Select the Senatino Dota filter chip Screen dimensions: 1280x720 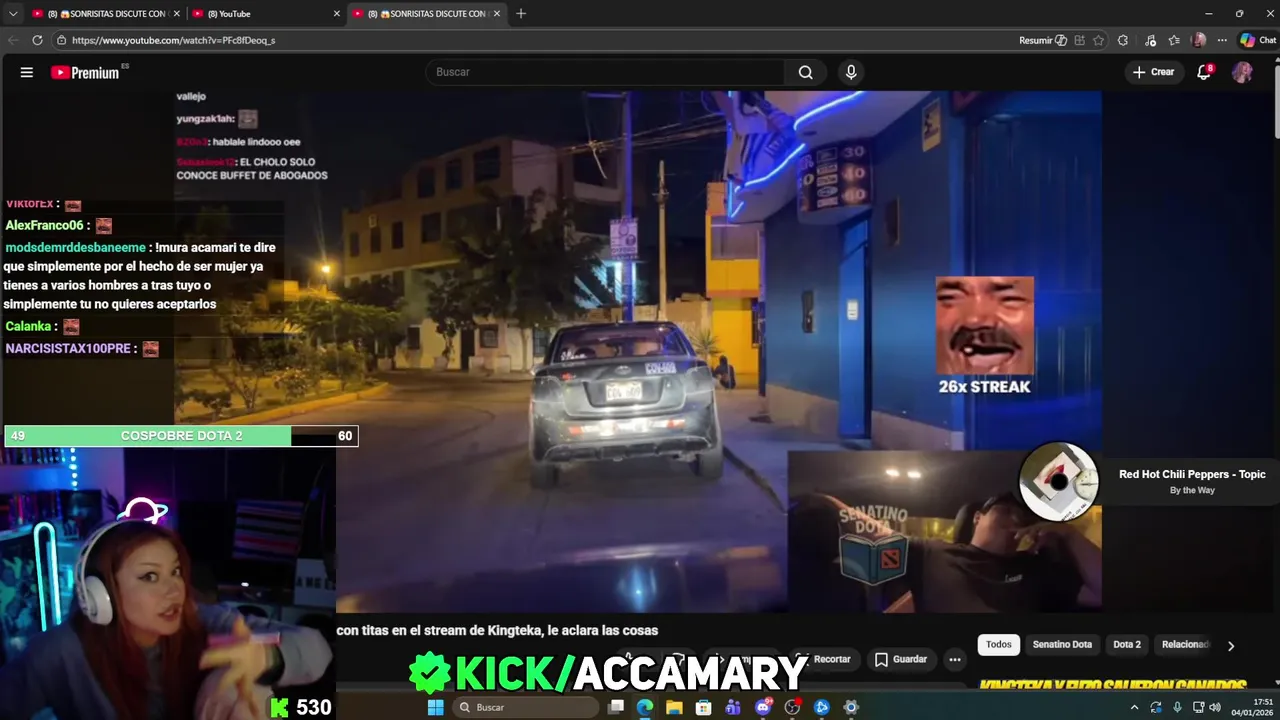coord(1062,645)
